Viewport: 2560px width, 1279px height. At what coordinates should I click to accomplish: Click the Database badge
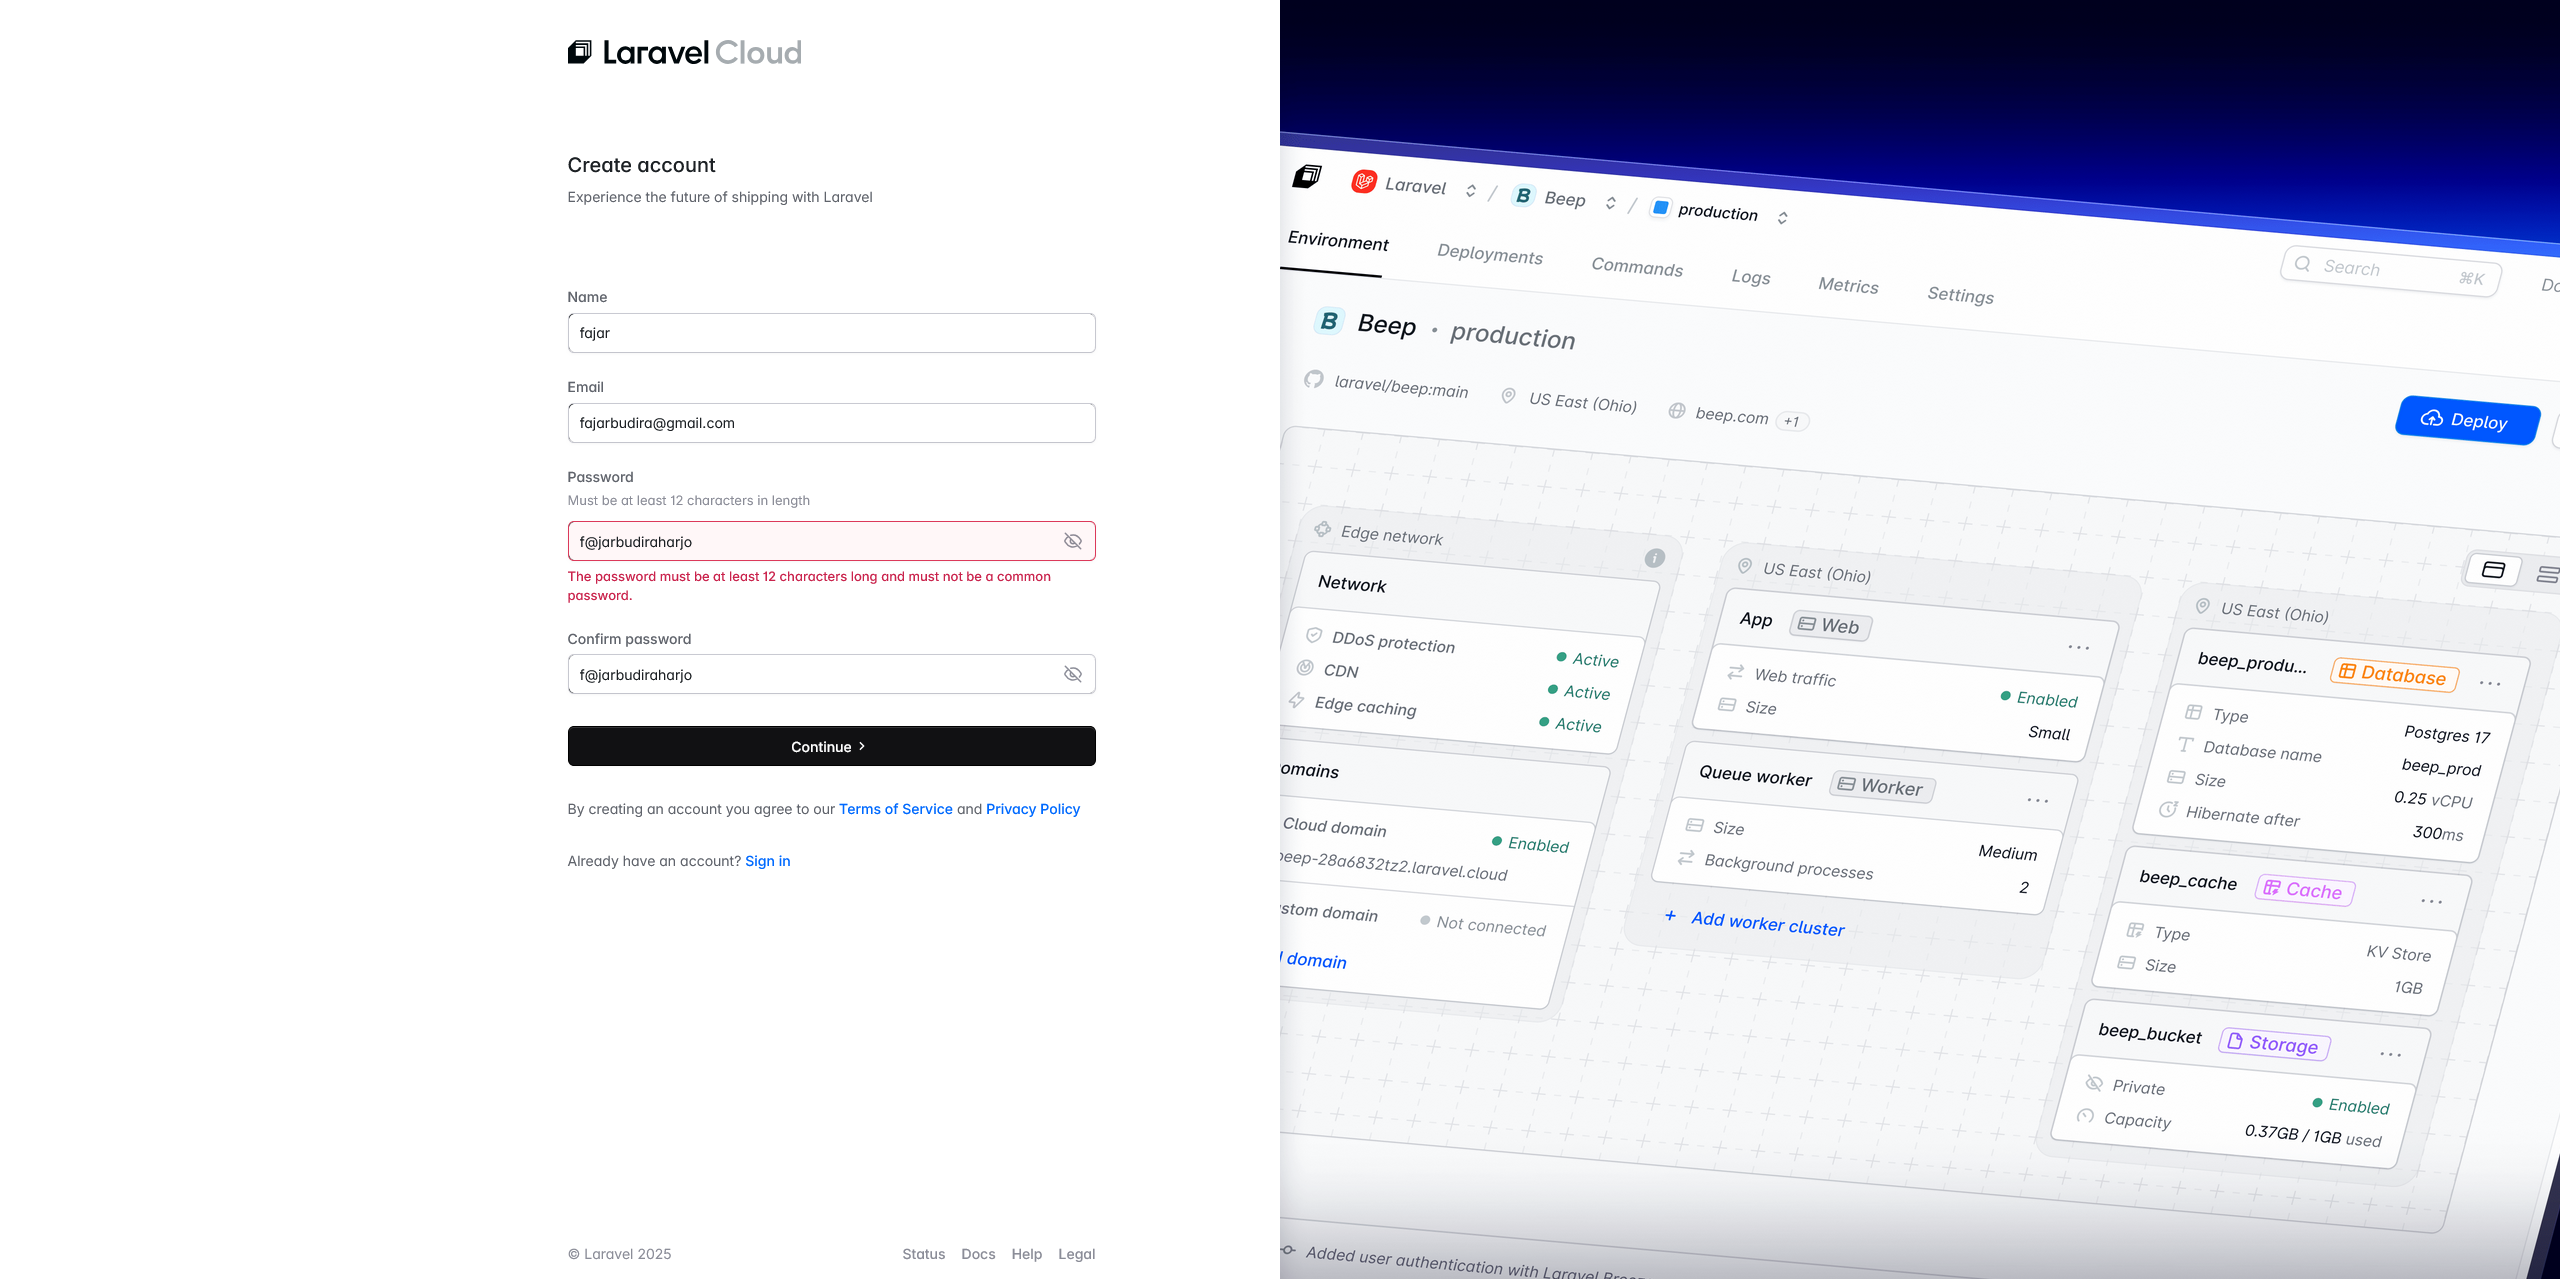2394,674
